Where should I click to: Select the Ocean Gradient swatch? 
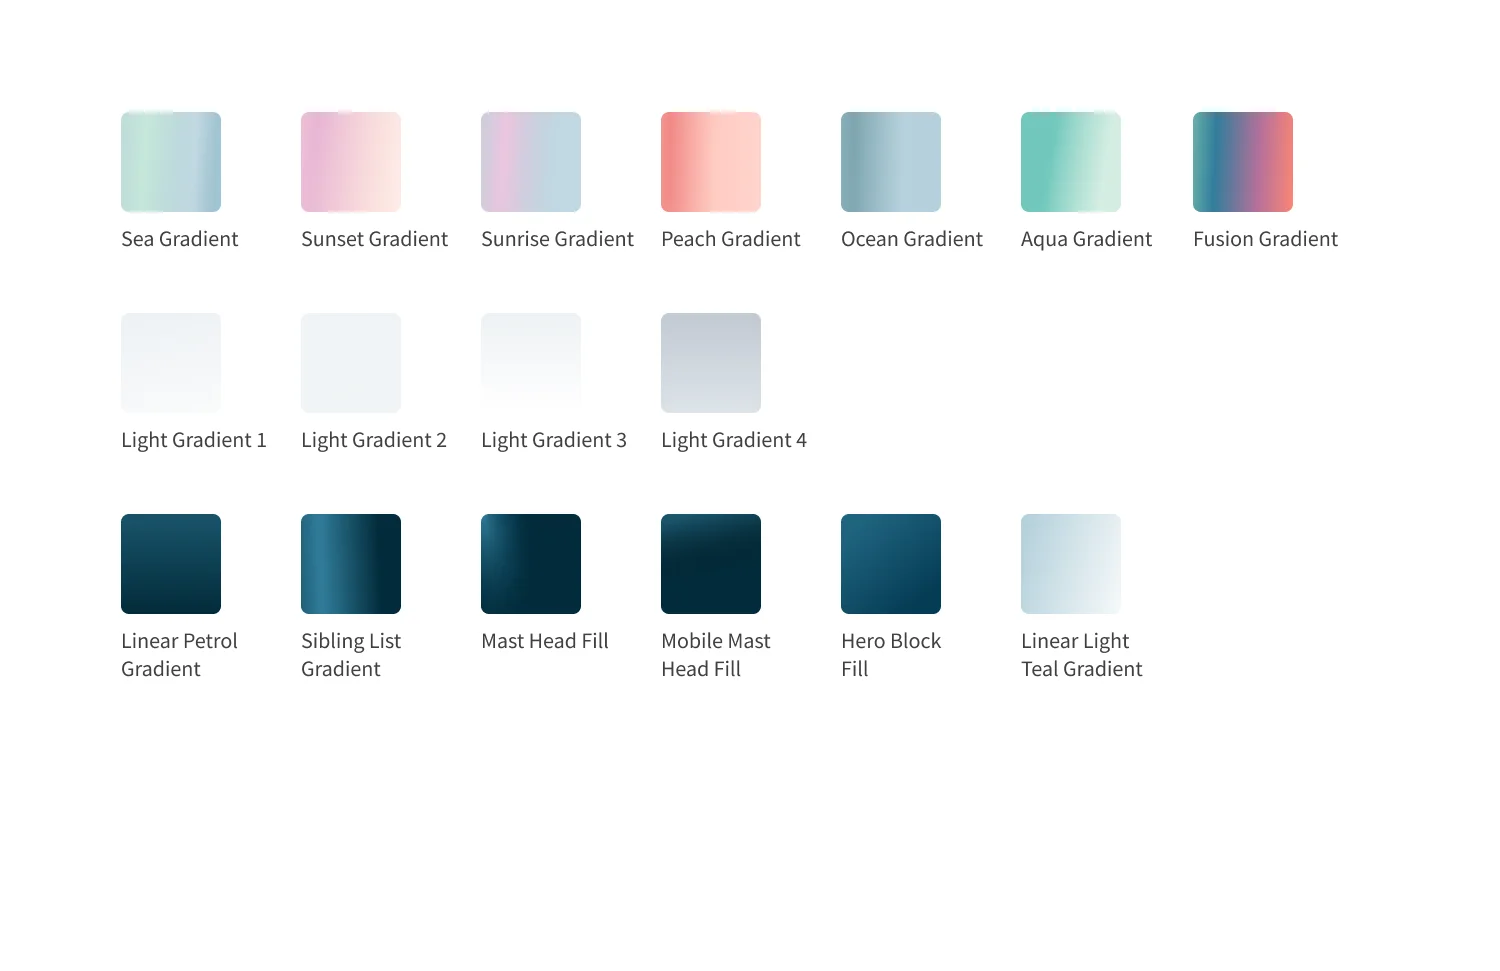[x=891, y=162]
